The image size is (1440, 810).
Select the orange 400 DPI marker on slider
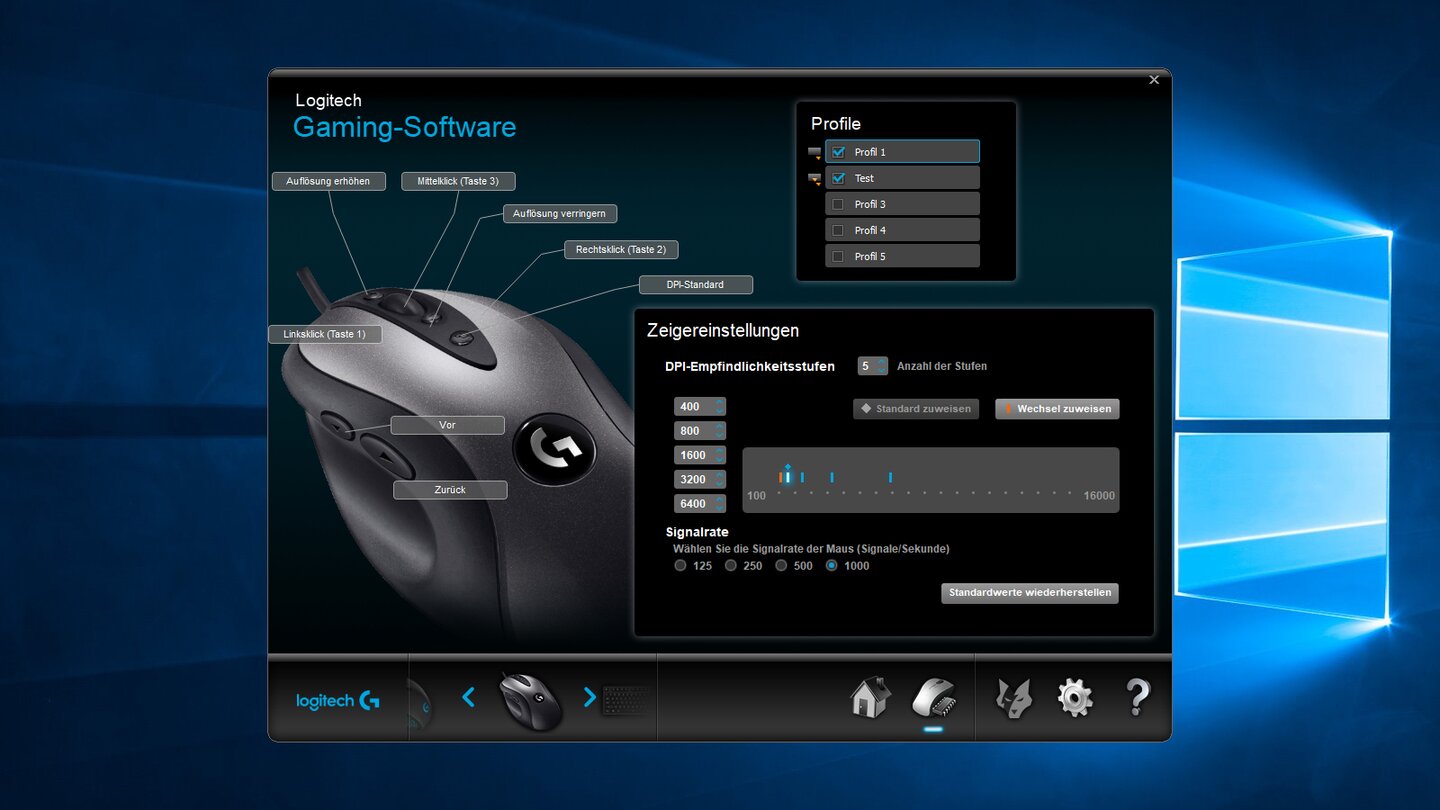781,478
